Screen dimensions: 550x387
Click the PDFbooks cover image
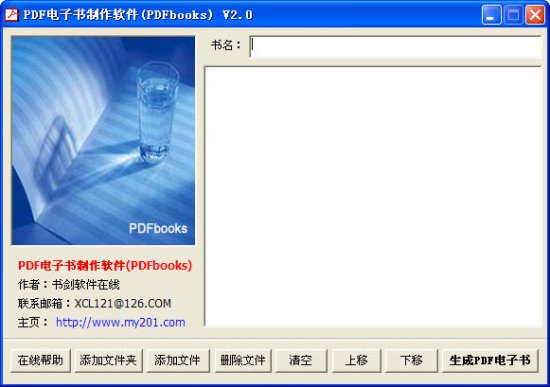point(103,140)
